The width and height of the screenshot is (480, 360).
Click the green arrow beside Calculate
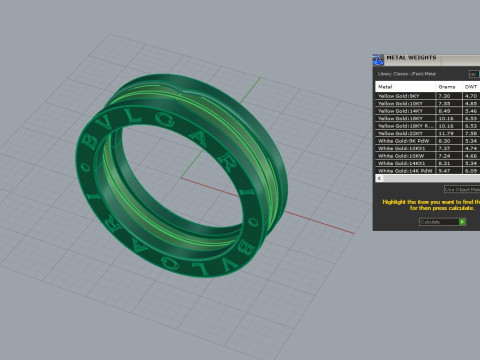[462, 222]
